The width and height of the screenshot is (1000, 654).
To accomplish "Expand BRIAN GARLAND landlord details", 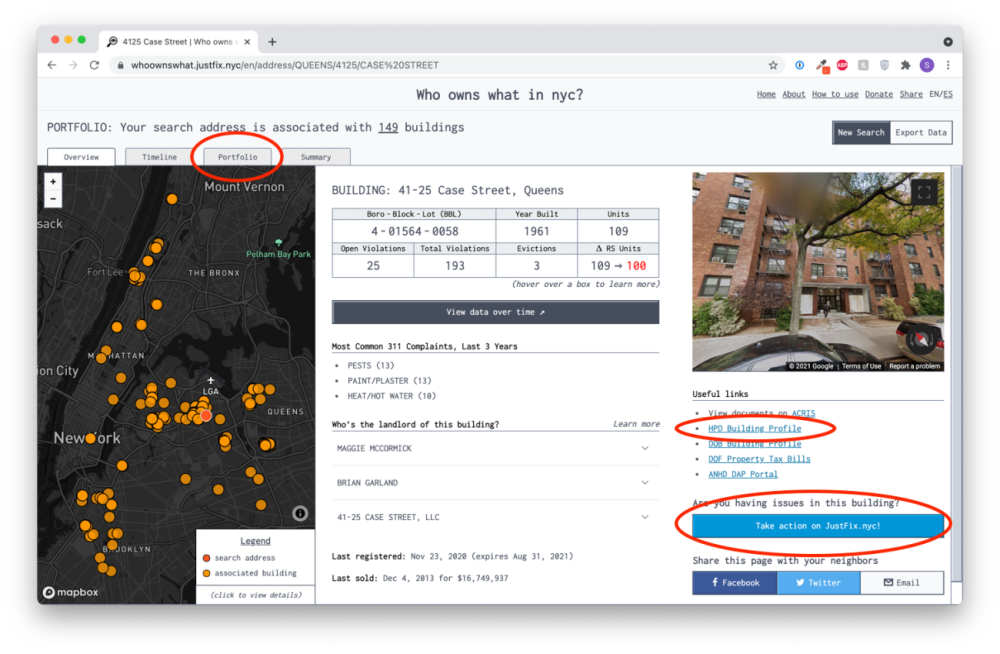I will 496,483.
